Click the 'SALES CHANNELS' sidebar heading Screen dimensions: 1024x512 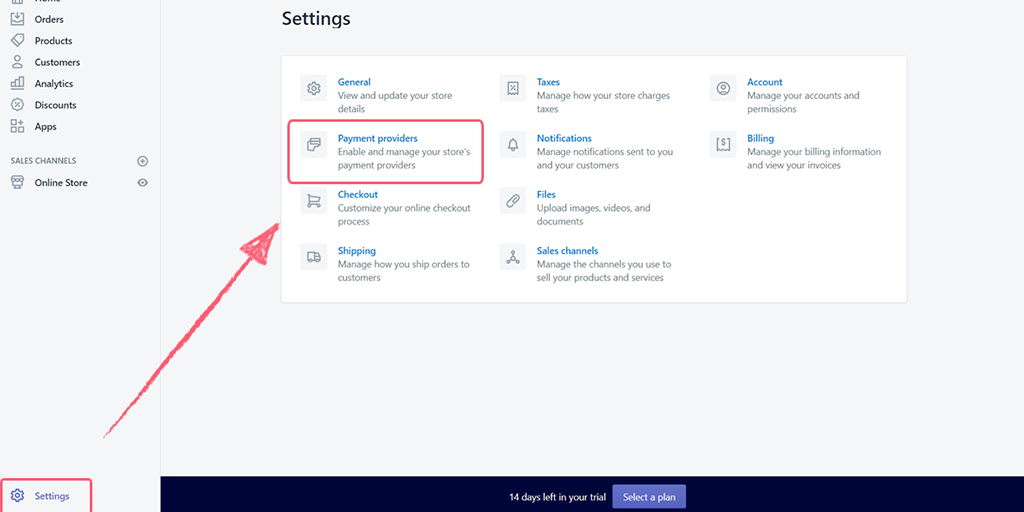43,161
